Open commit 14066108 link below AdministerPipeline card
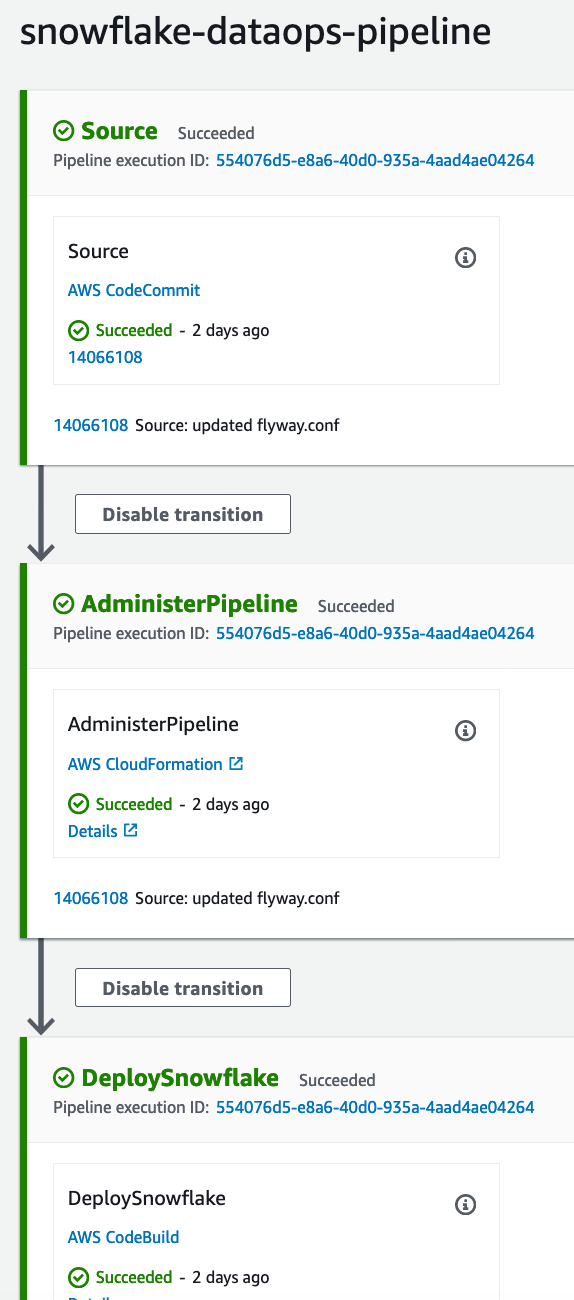The image size is (574, 1300). coord(91,898)
